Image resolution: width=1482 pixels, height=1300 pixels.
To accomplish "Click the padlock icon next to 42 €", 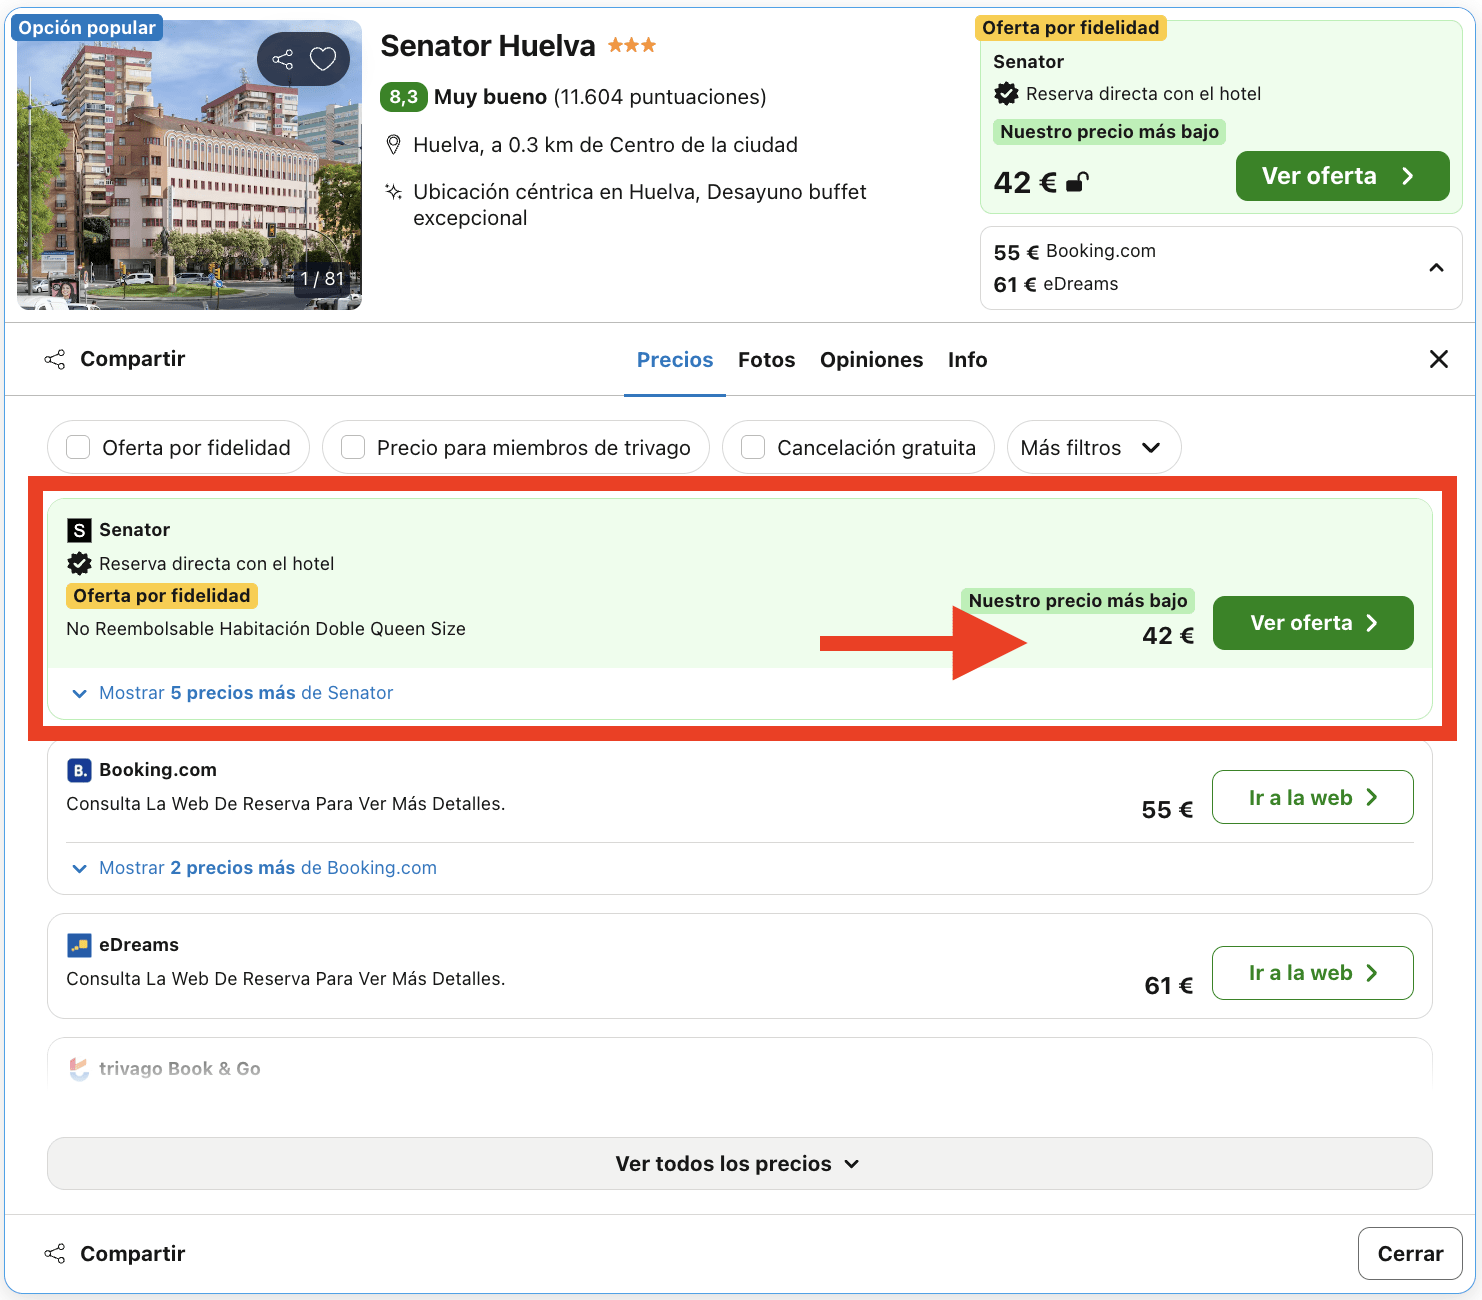I will click(1077, 182).
